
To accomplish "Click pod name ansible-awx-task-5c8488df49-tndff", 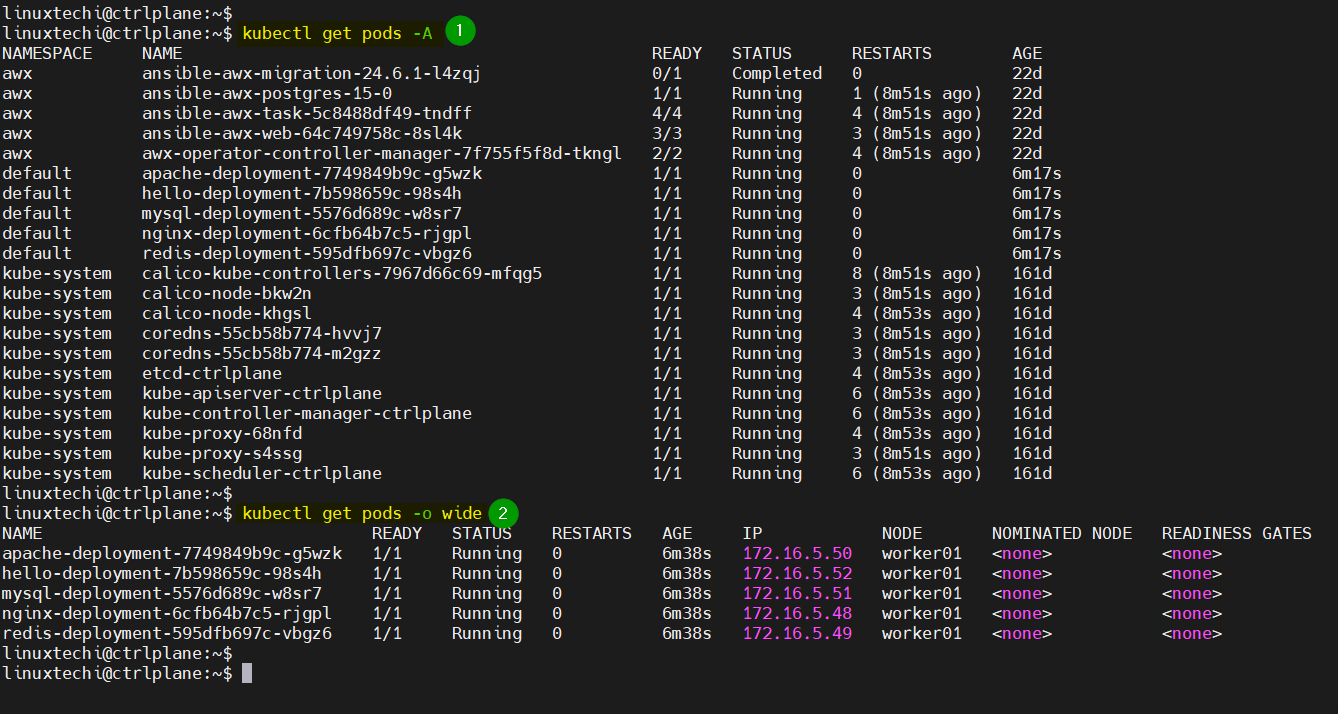I will pos(307,114).
